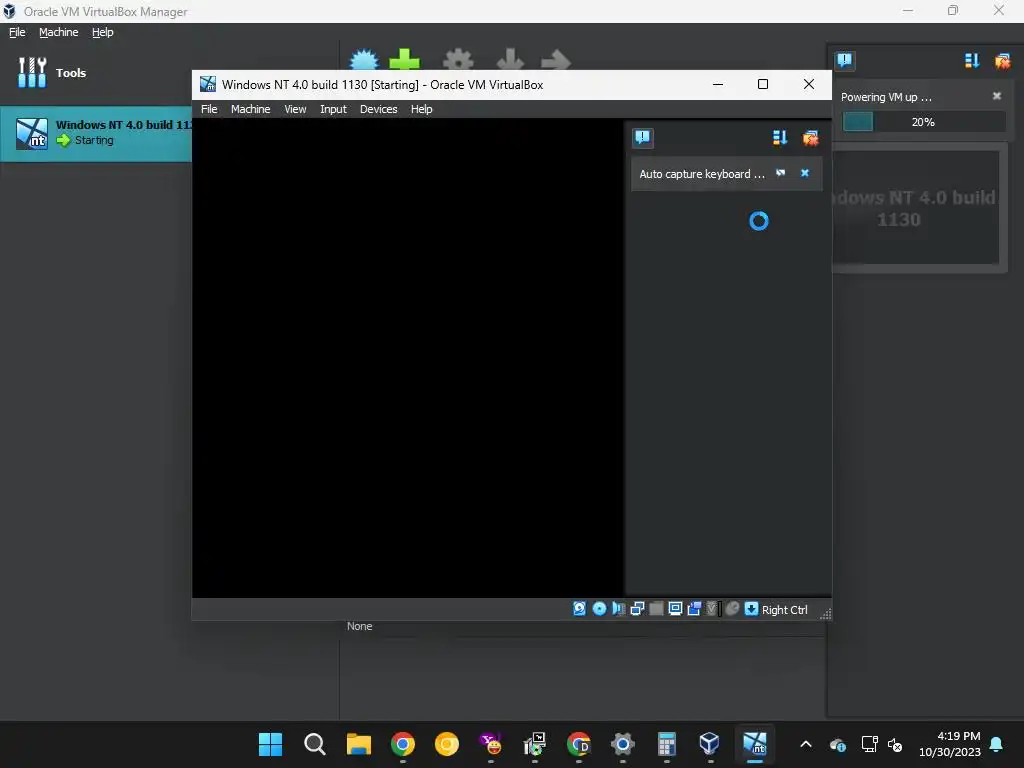Screen dimensions: 1024x768
Task: Open the yellow circle app on taskbar
Action: point(447,744)
